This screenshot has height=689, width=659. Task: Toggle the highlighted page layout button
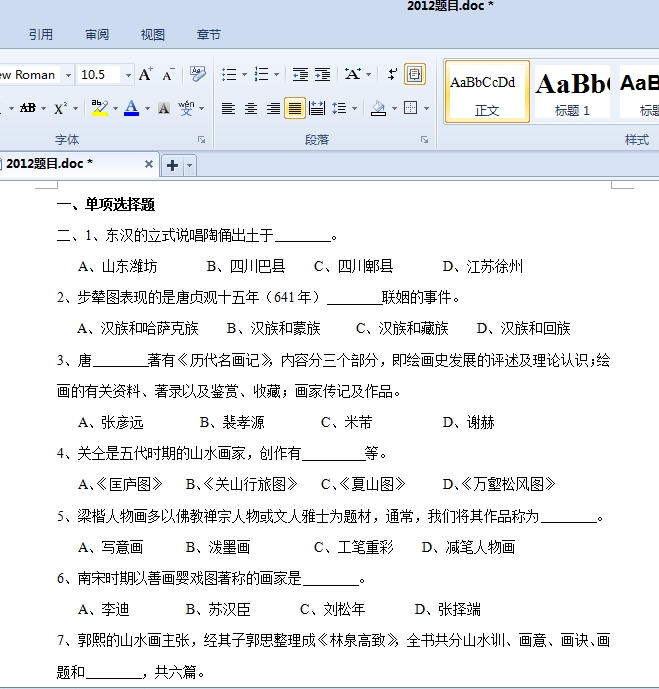coord(414,75)
